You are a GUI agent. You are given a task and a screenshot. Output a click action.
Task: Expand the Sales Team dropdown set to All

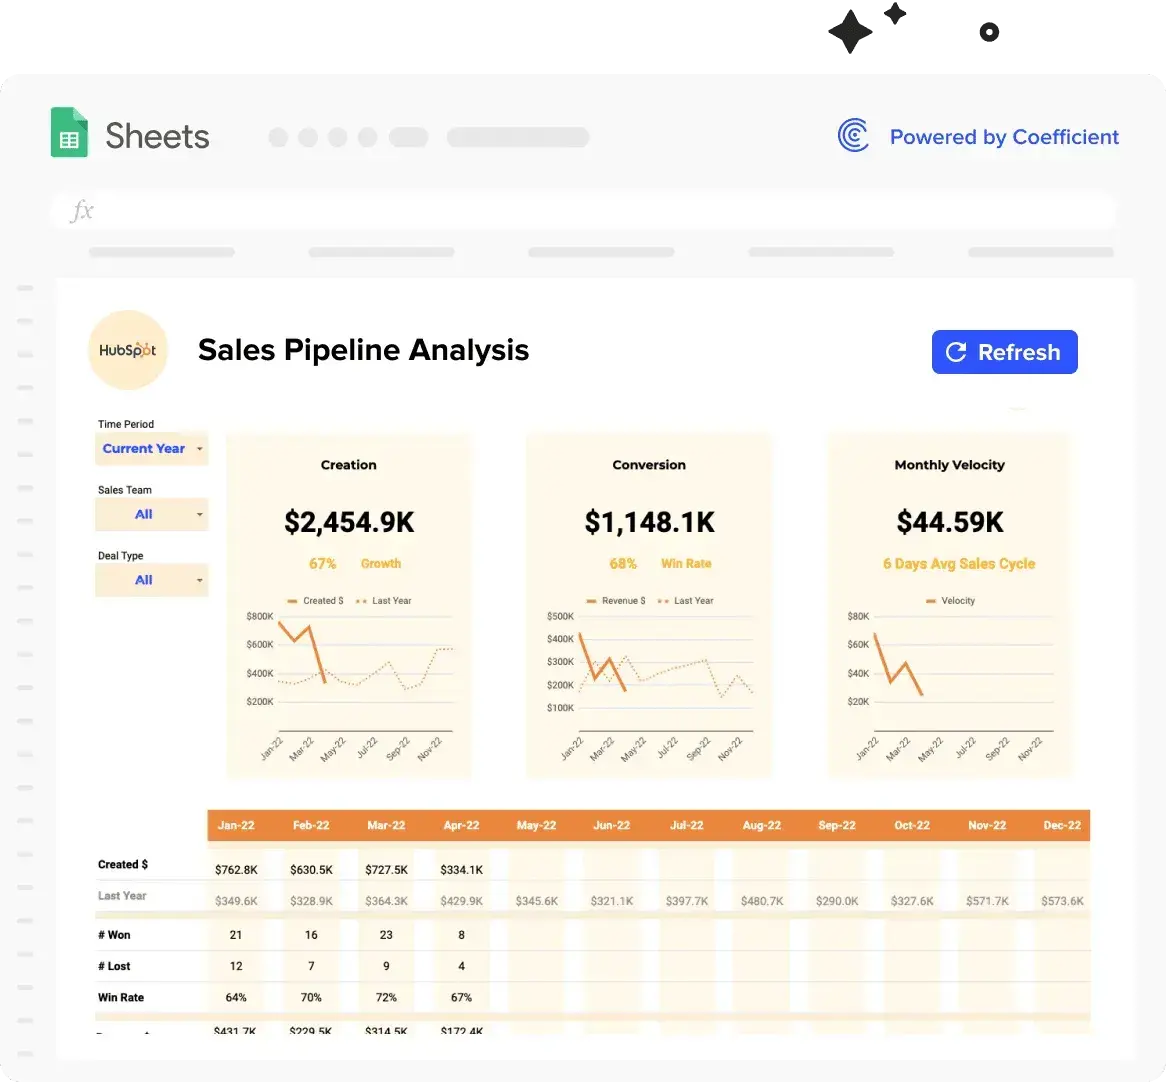tap(151, 514)
